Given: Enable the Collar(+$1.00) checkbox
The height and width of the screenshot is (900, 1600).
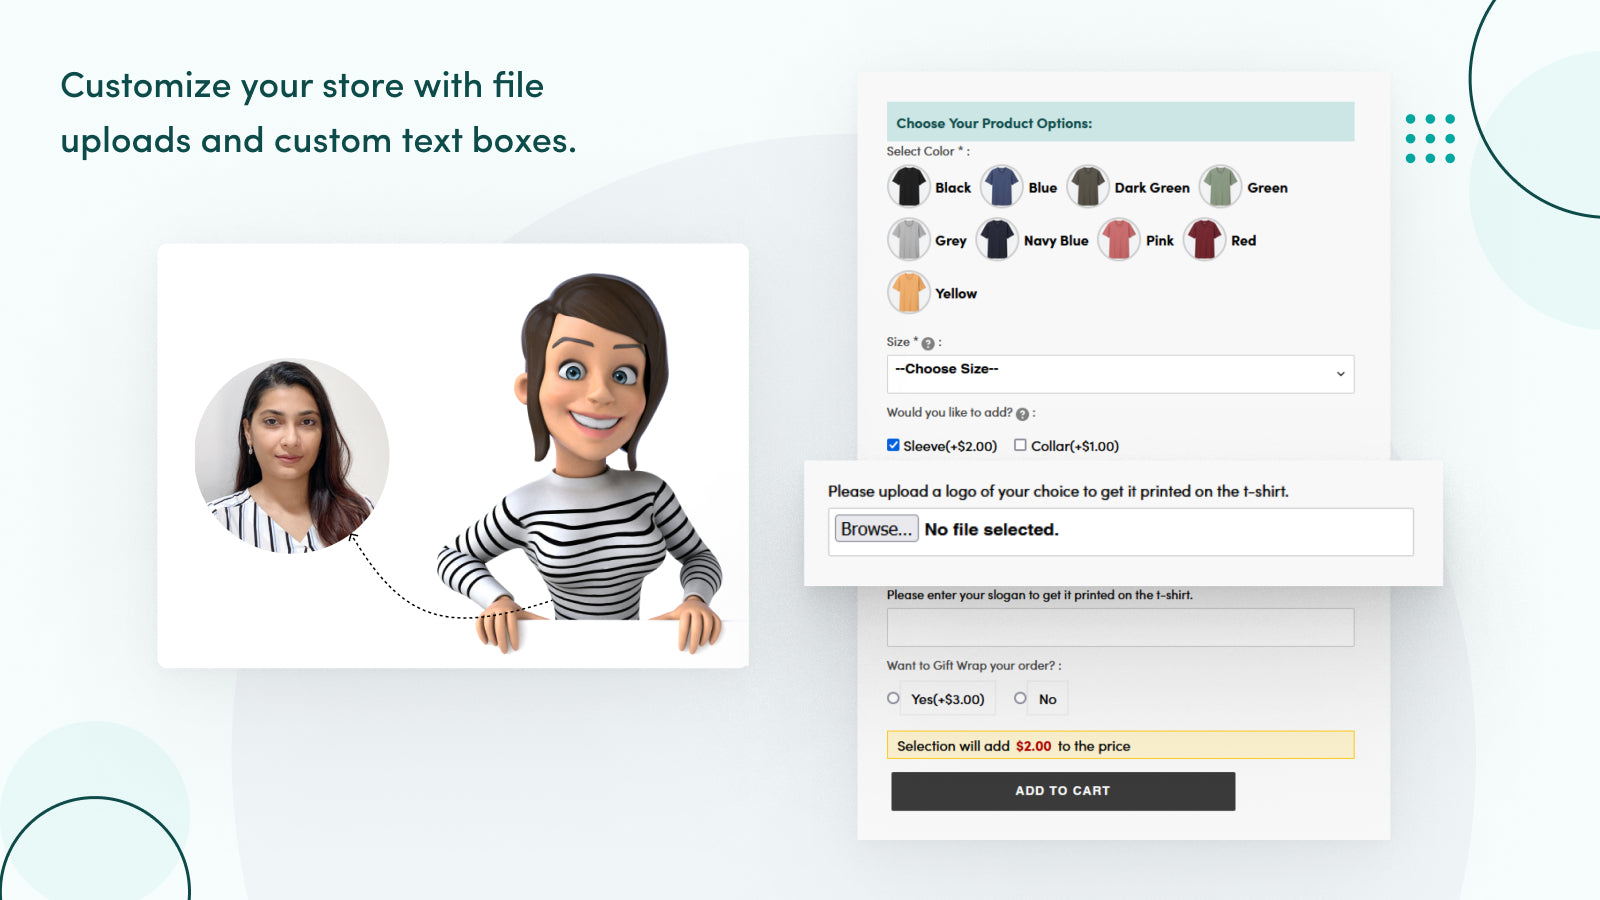Looking at the screenshot, I should pyautogui.click(x=1020, y=445).
